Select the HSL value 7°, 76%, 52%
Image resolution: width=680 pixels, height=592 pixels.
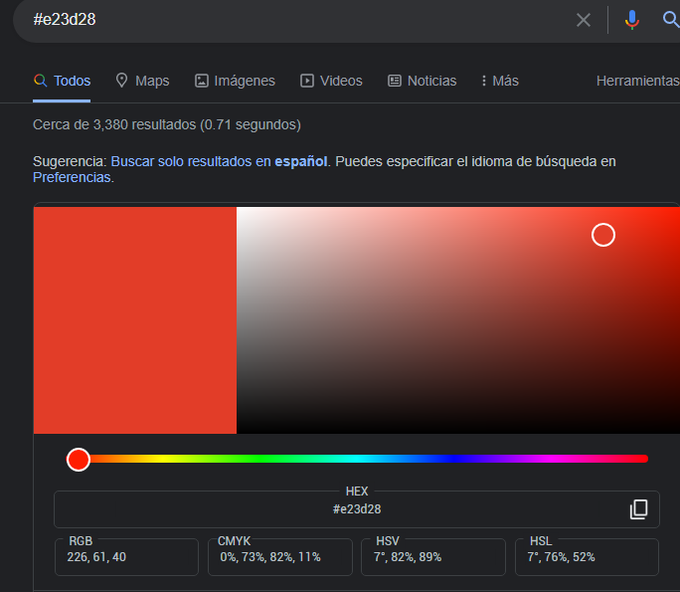pyautogui.click(x=587, y=557)
